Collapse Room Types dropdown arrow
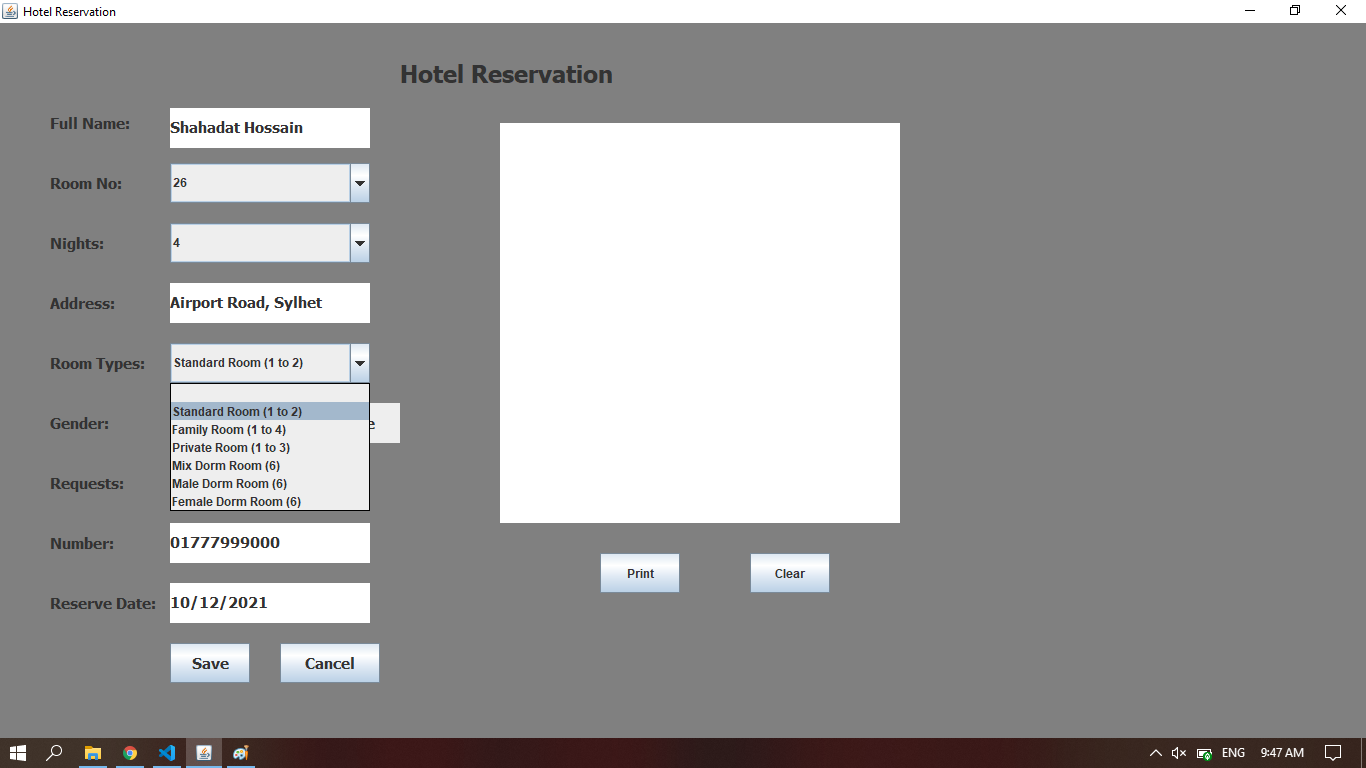This screenshot has width=1366, height=768. click(x=360, y=363)
